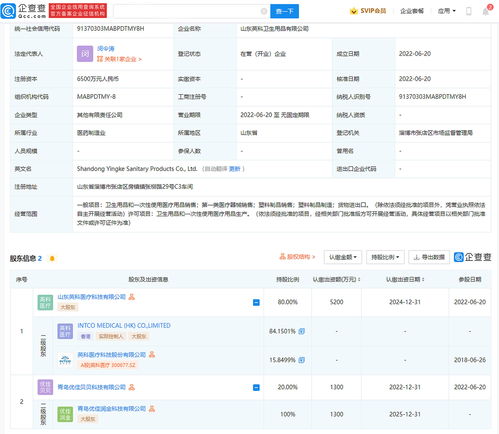Click the major shareholder tag under first shareholder

click(x=68, y=307)
